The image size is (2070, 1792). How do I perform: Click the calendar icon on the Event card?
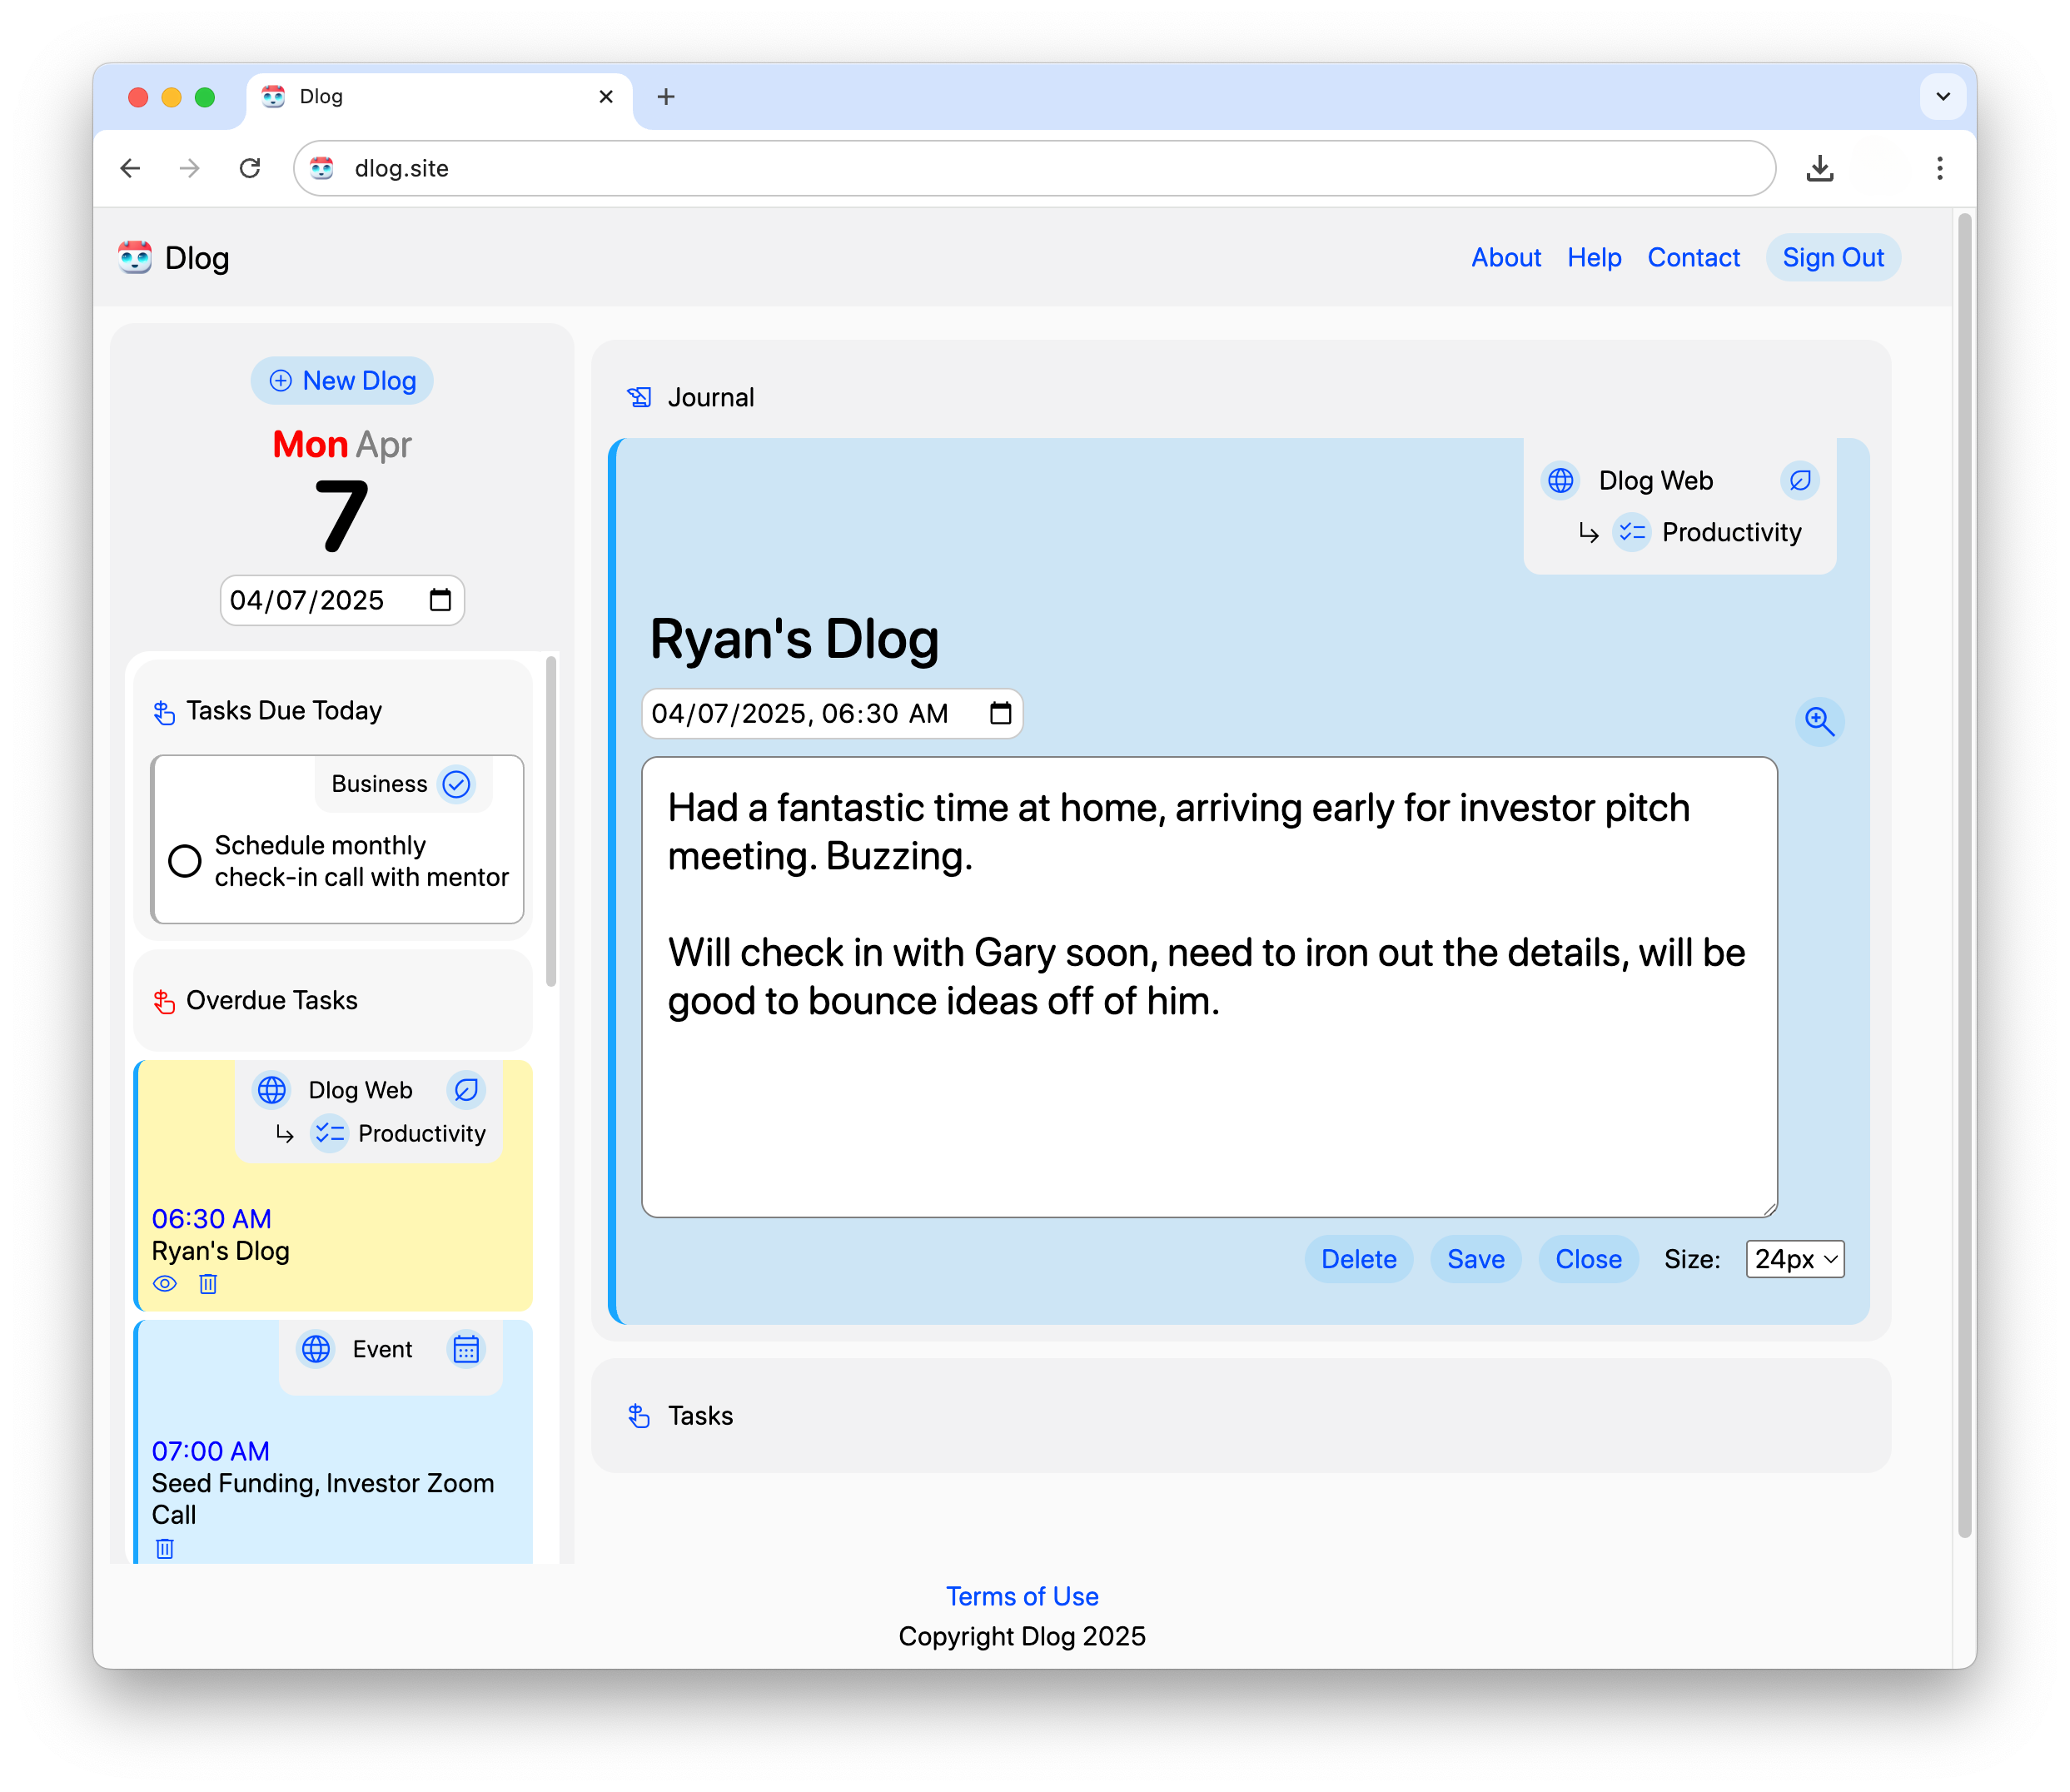point(466,1349)
